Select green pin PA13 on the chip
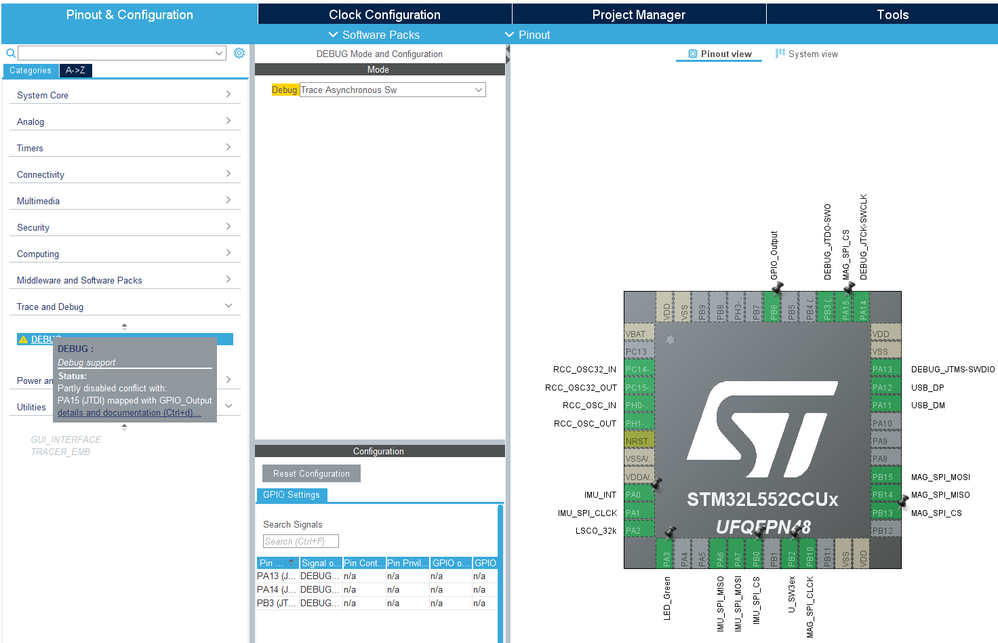 click(885, 369)
